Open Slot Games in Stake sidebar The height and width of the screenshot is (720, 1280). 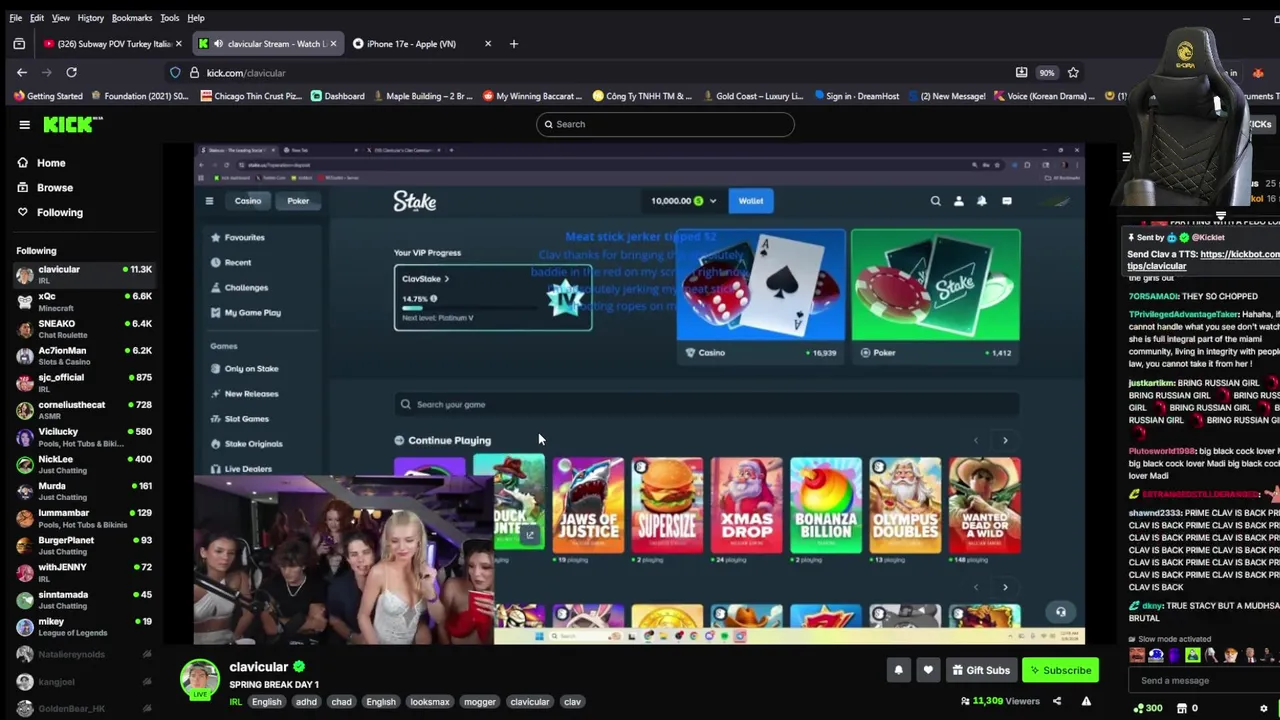pyautogui.click(x=239, y=418)
